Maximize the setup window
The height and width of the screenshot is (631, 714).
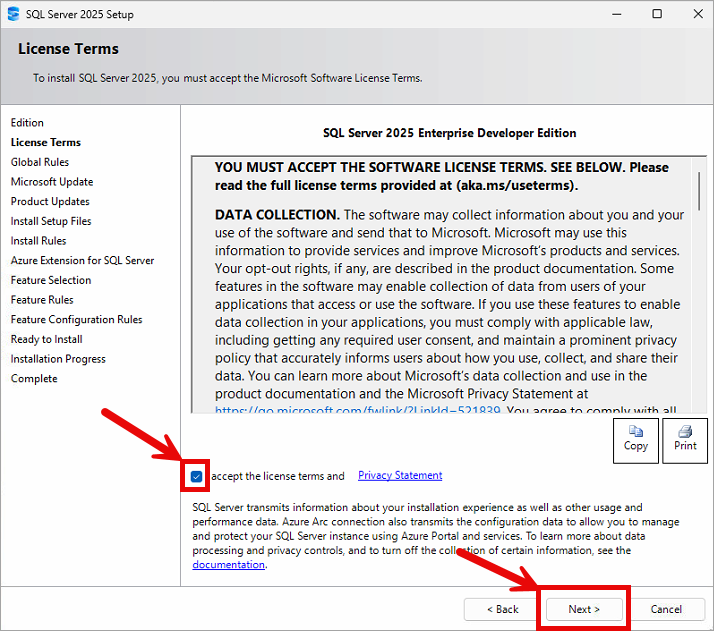click(656, 15)
